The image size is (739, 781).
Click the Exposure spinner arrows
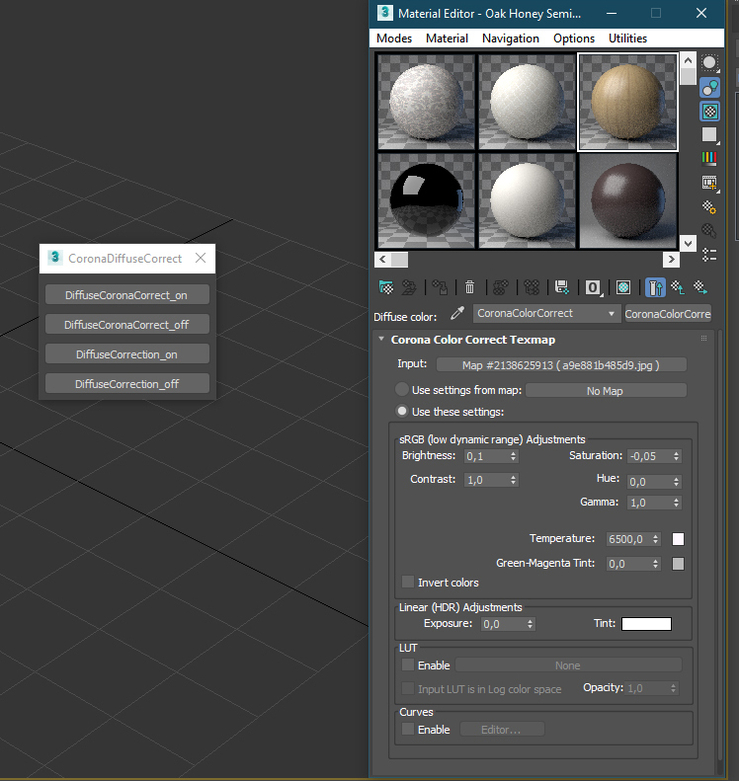530,624
